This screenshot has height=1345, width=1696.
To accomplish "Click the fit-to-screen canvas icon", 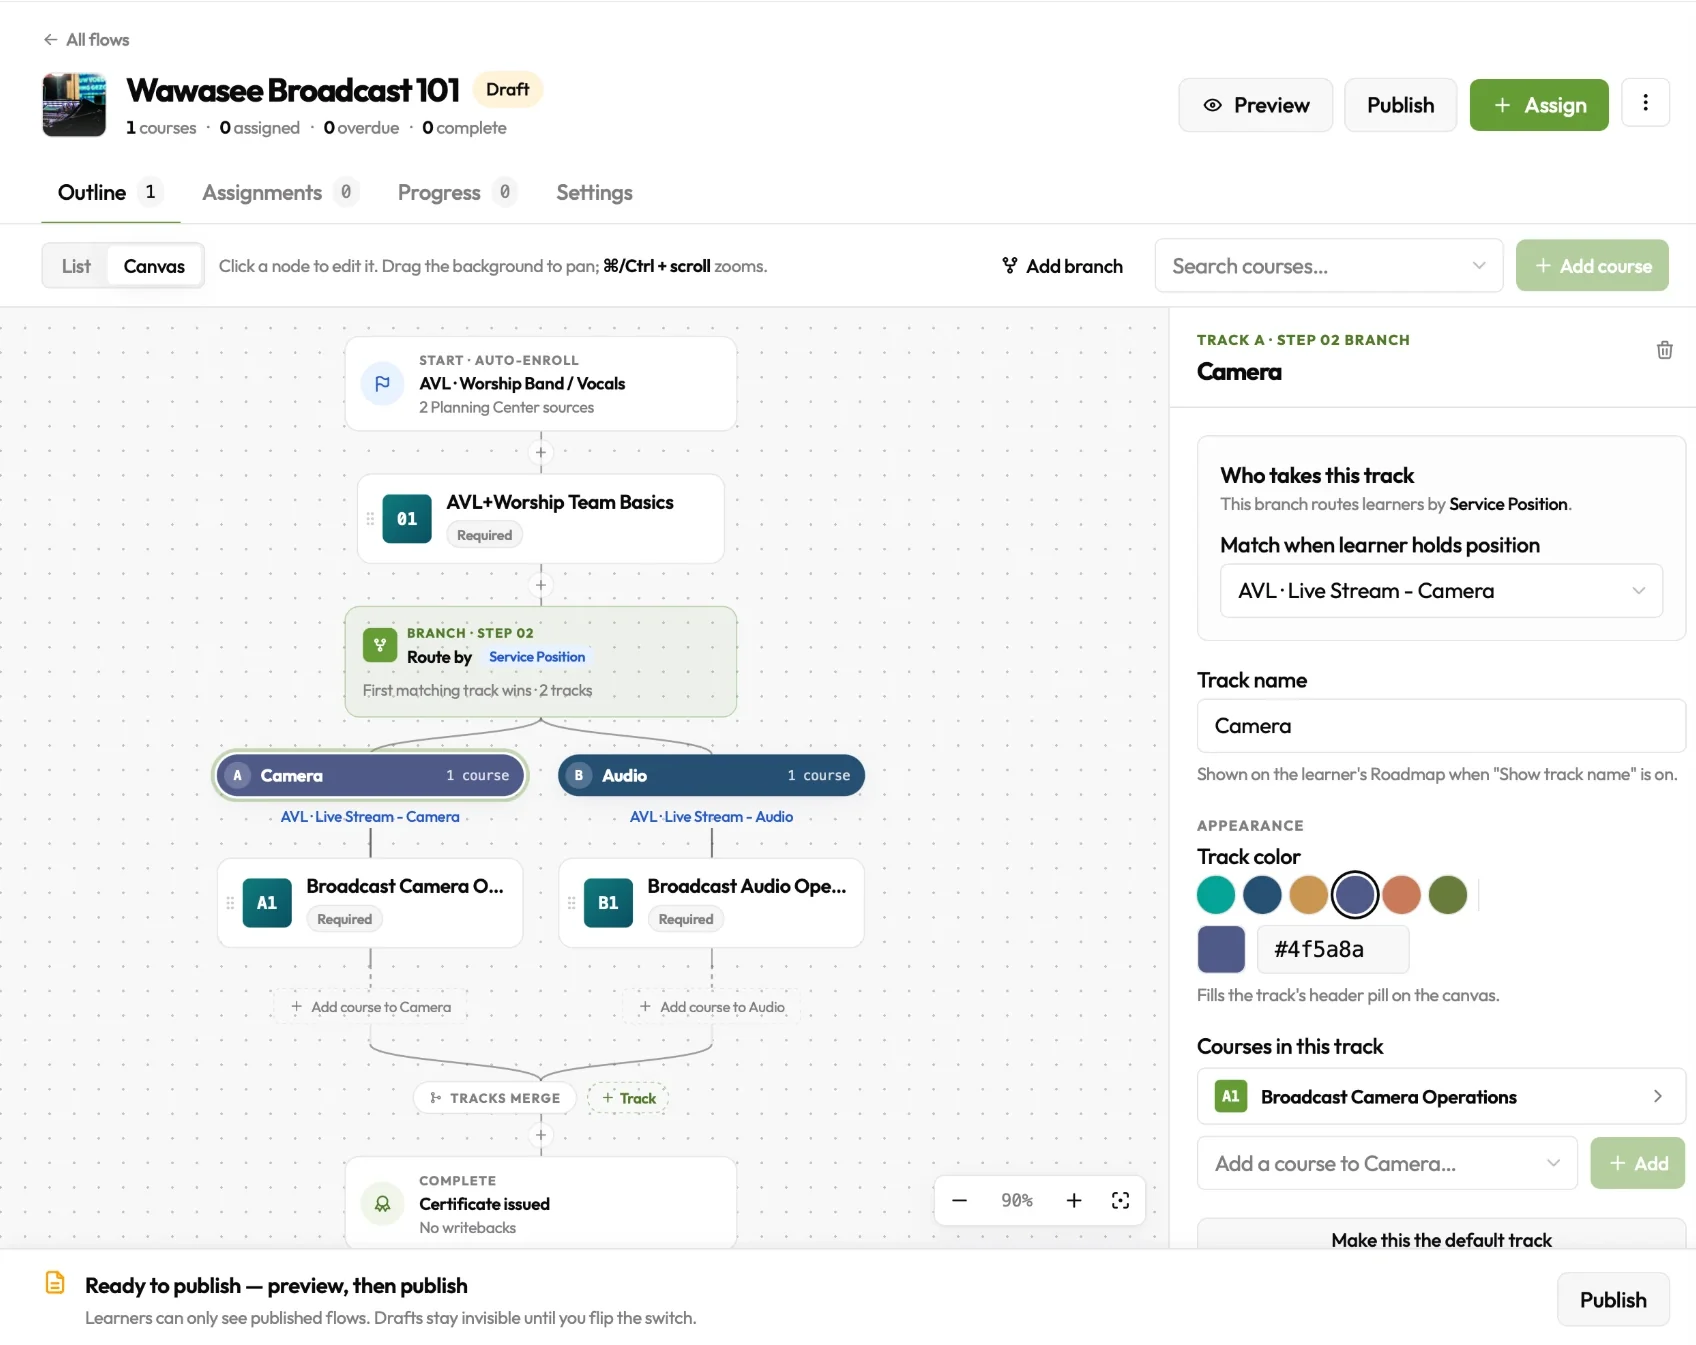I will pyautogui.click(x=1120, y=1200).
